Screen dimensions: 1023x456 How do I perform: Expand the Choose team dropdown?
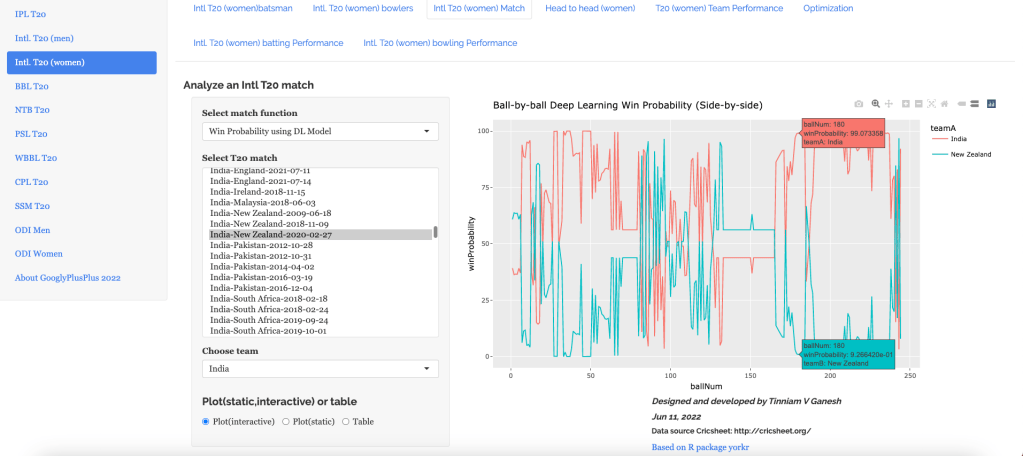tap(320, 369)
